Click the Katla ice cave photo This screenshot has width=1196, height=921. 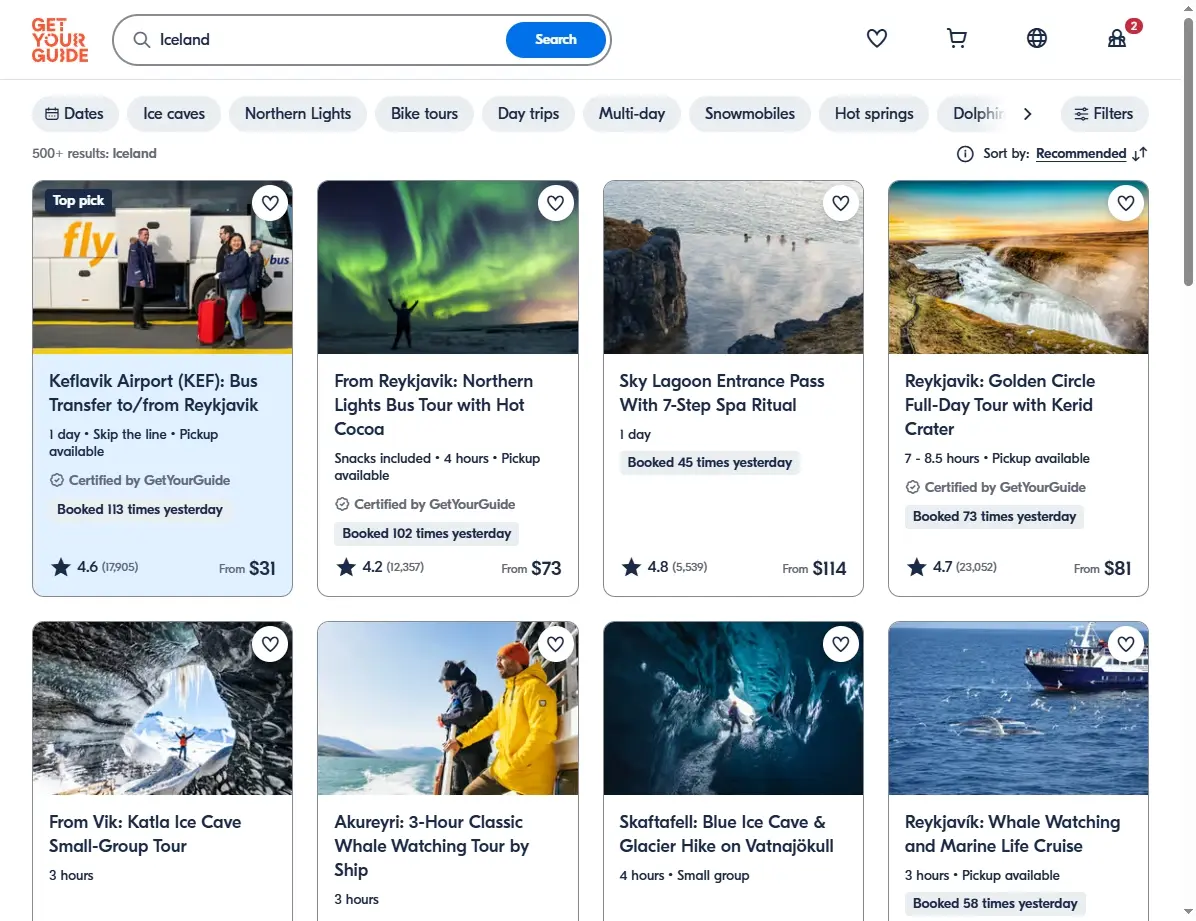coord(162,708)
